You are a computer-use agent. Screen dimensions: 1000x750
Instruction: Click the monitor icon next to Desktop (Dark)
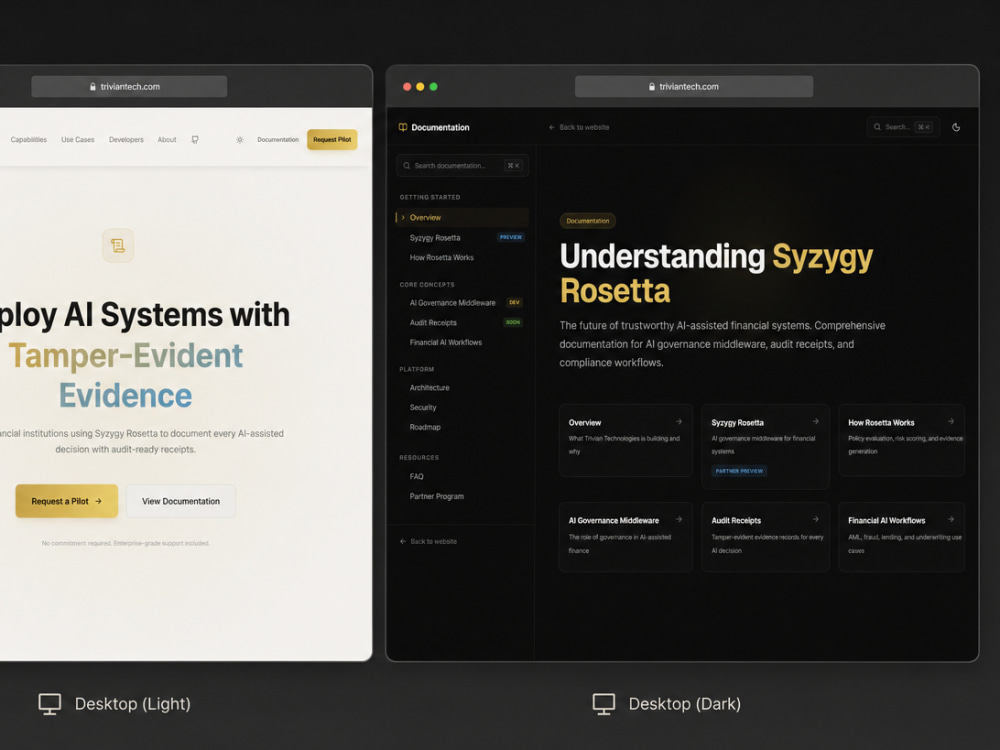pyautogui.click(x=603, y=704)
